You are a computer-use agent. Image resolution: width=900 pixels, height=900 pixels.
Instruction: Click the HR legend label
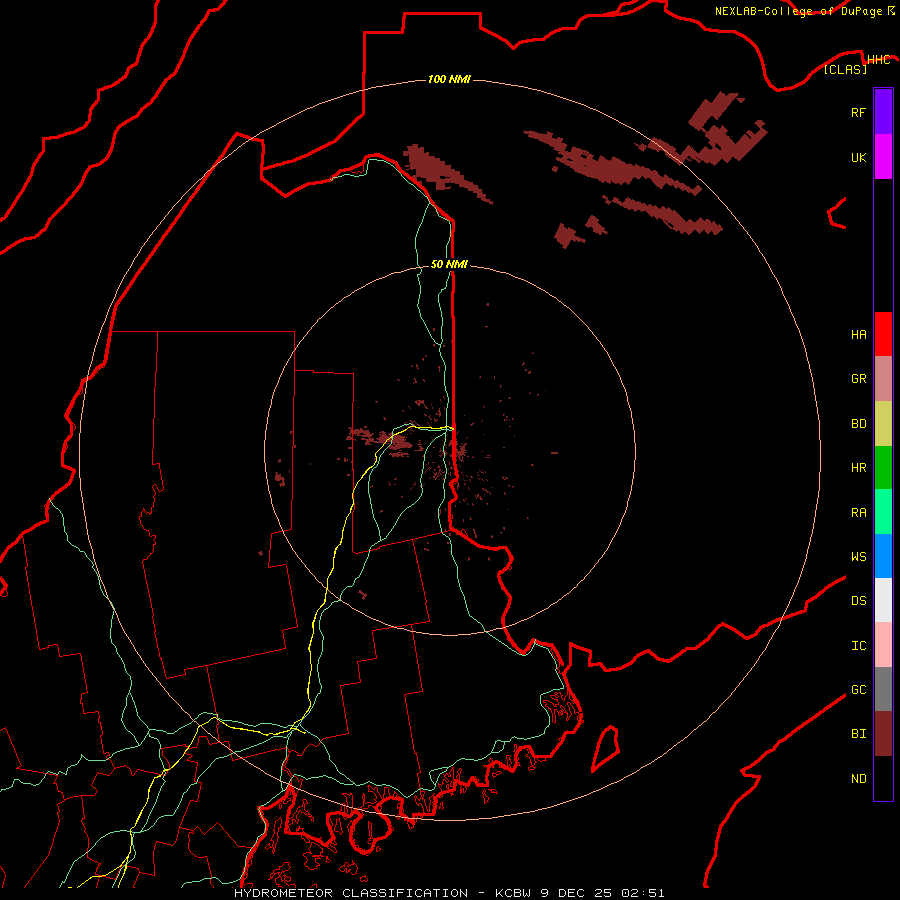pyautogui.click(x=858, y=468)
